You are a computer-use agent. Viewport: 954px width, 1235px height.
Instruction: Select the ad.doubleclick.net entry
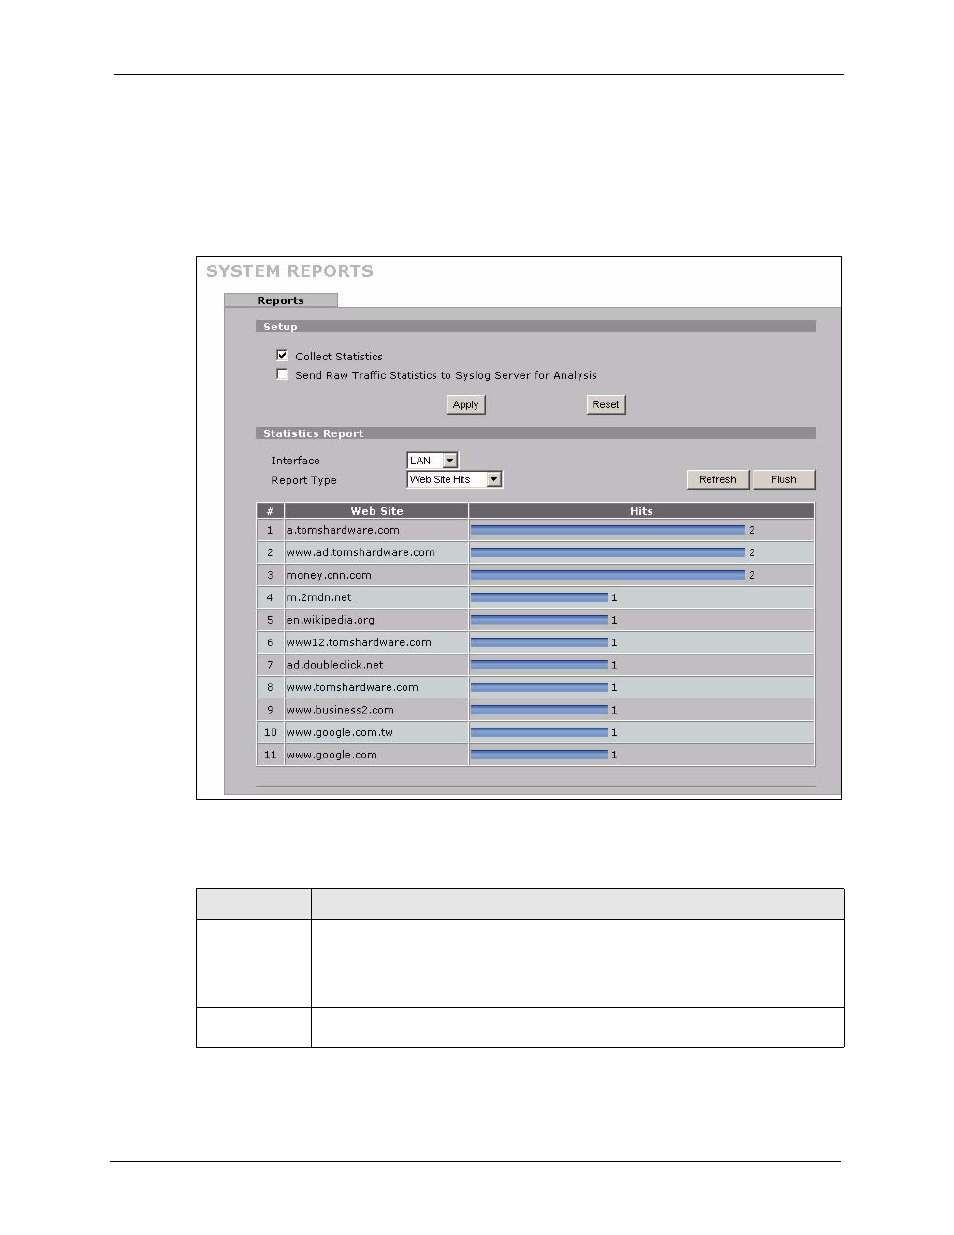point(335,665)
